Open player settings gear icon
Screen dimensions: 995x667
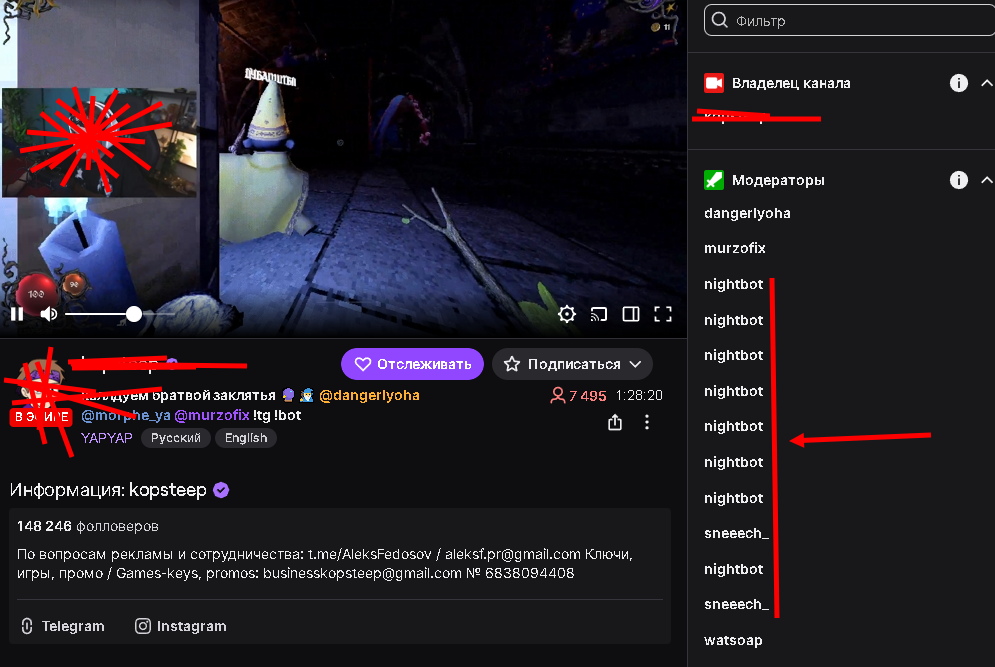click(567, 314)
